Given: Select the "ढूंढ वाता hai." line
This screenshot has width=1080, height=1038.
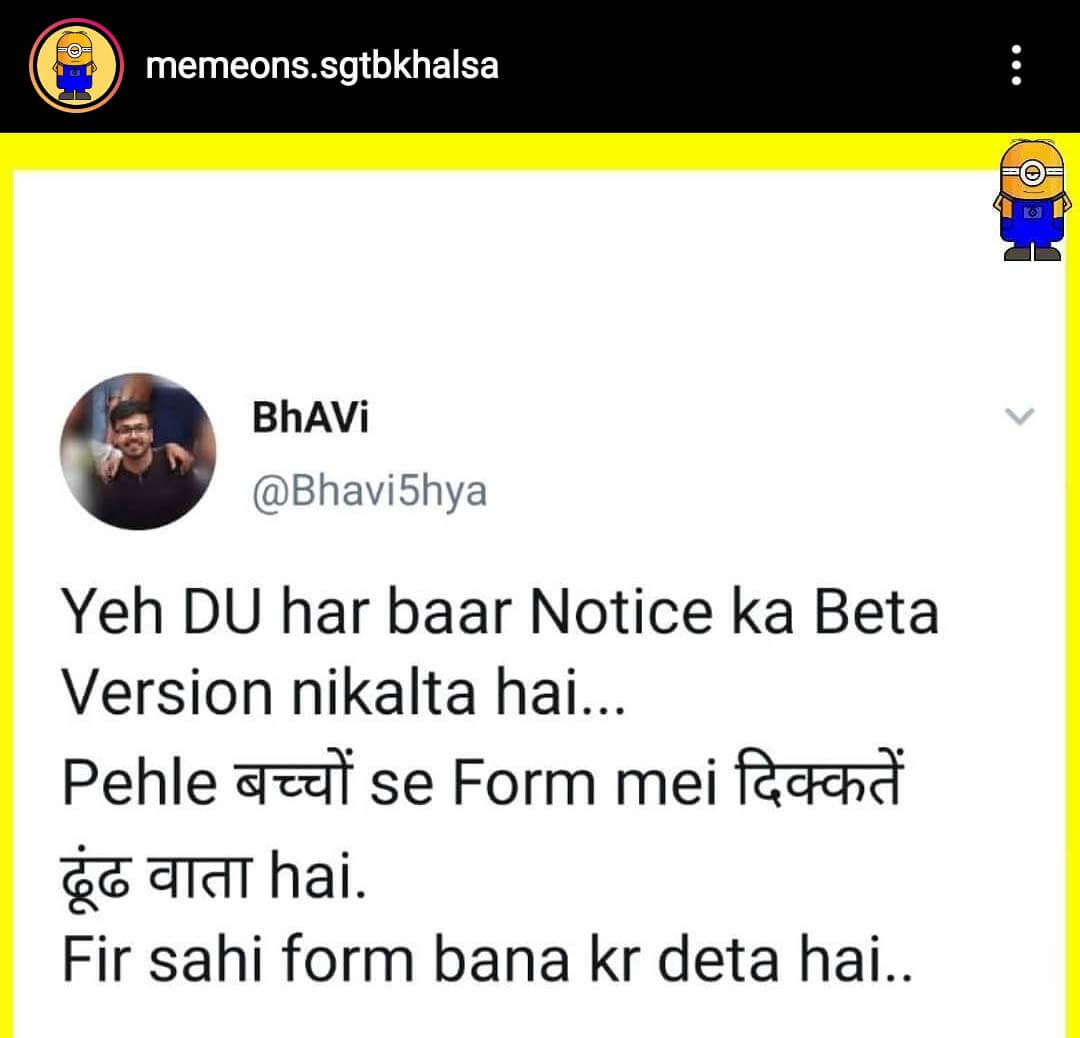Looking at the screenshot, I should pos(214,876).
